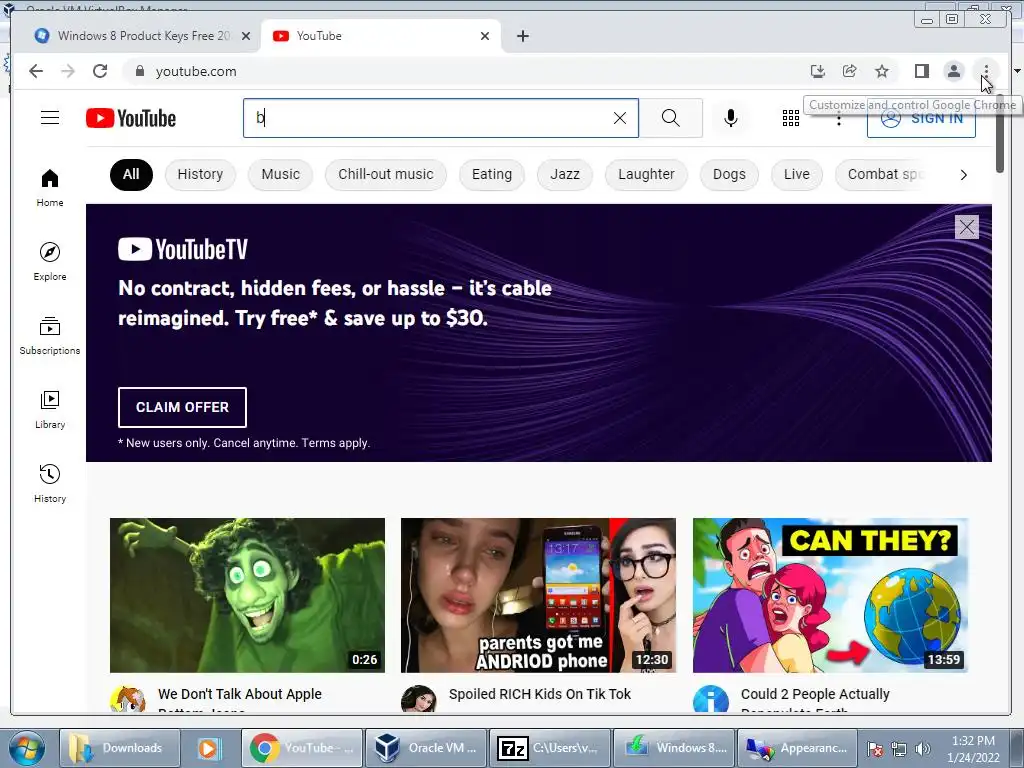View site info via the padlock icon
Screen dimensions: 1024x768
point(139,71)
